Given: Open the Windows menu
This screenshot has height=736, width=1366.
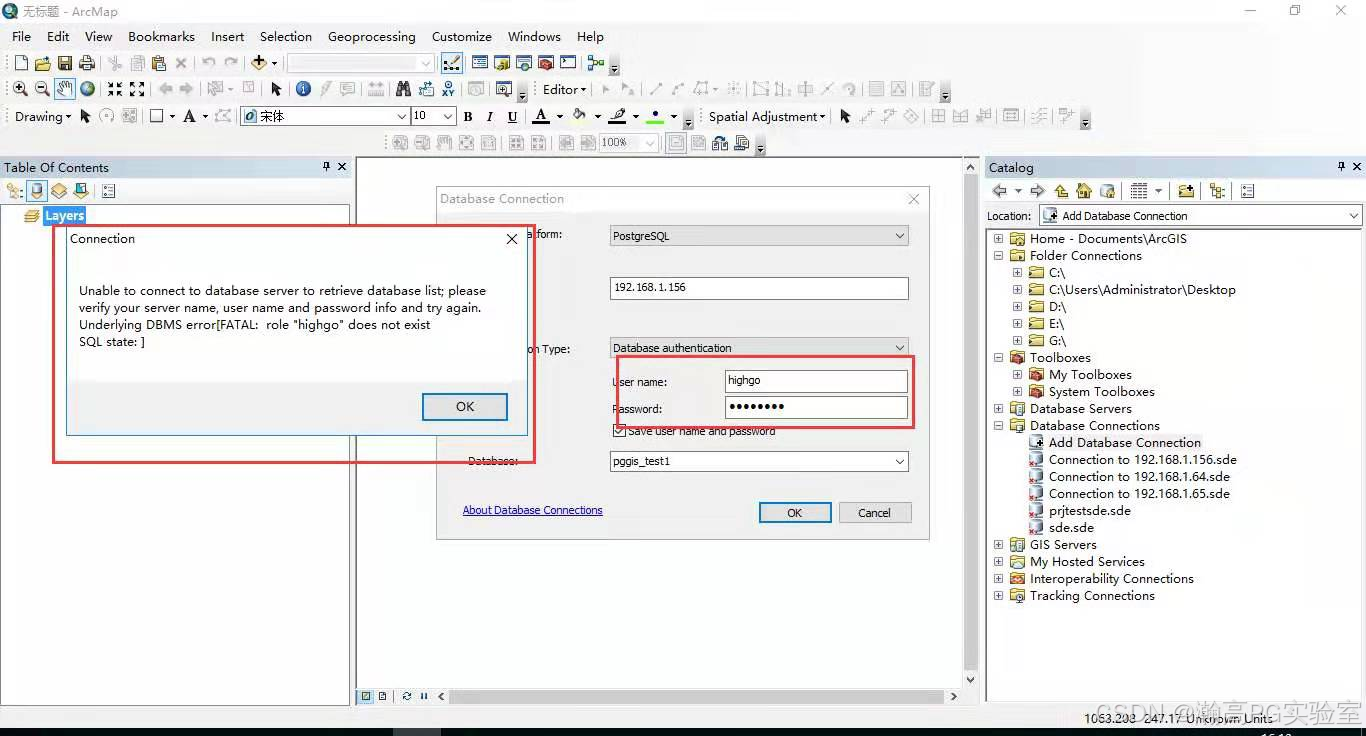Looking at the screenshot, I should coord(534,37).
